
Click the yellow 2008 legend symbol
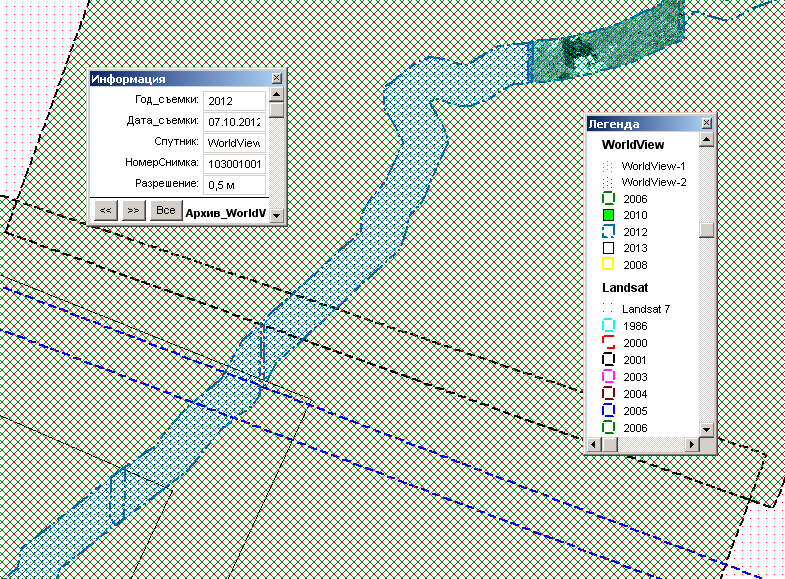[x=607, y=265]
